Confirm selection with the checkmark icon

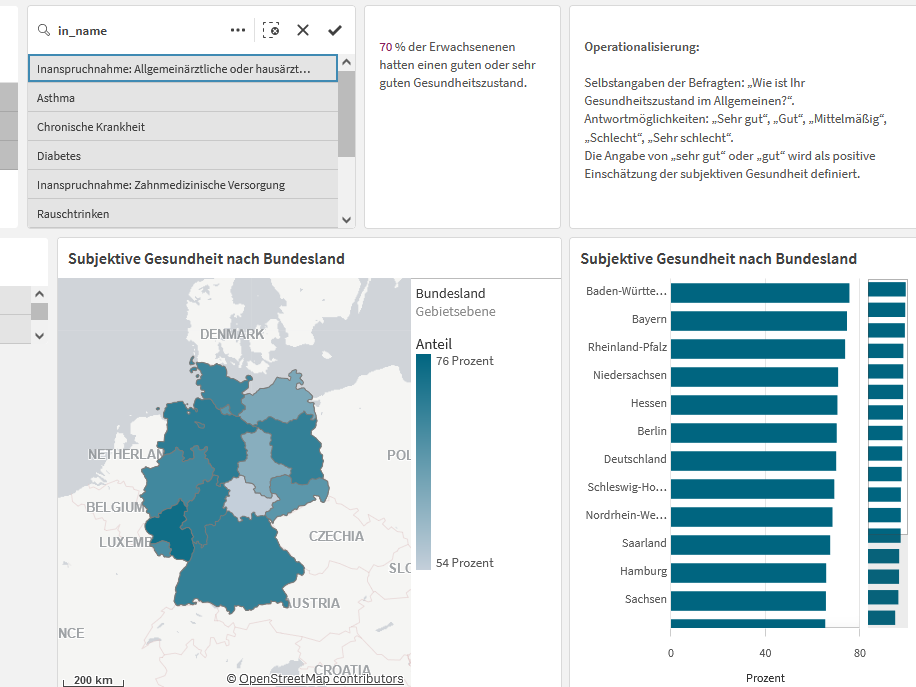point(335,30)
